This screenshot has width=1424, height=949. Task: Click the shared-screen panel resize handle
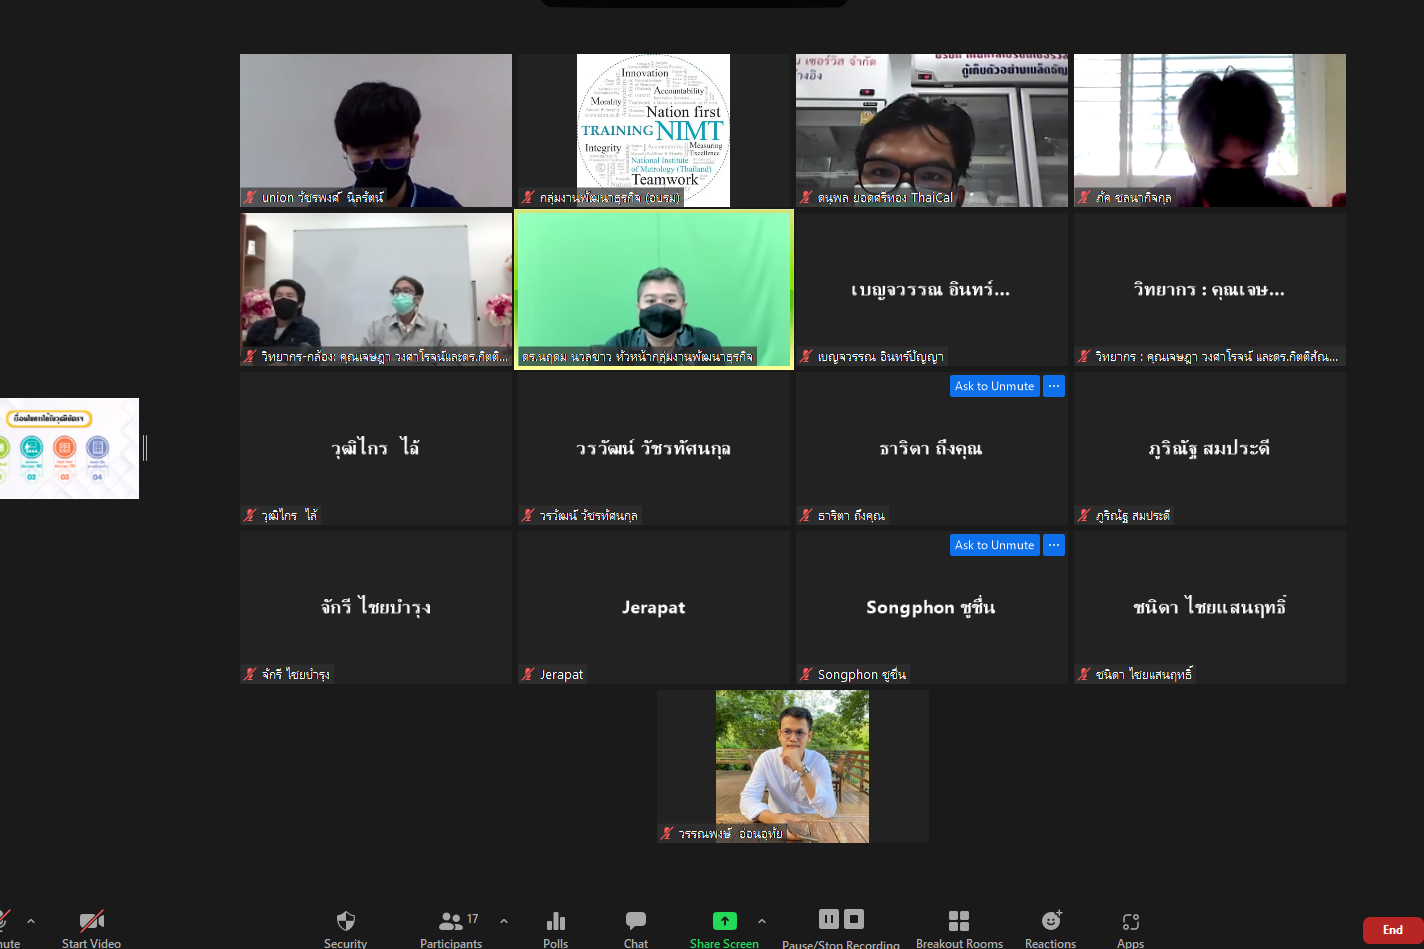pyautogui.click(x=145, y=448)
